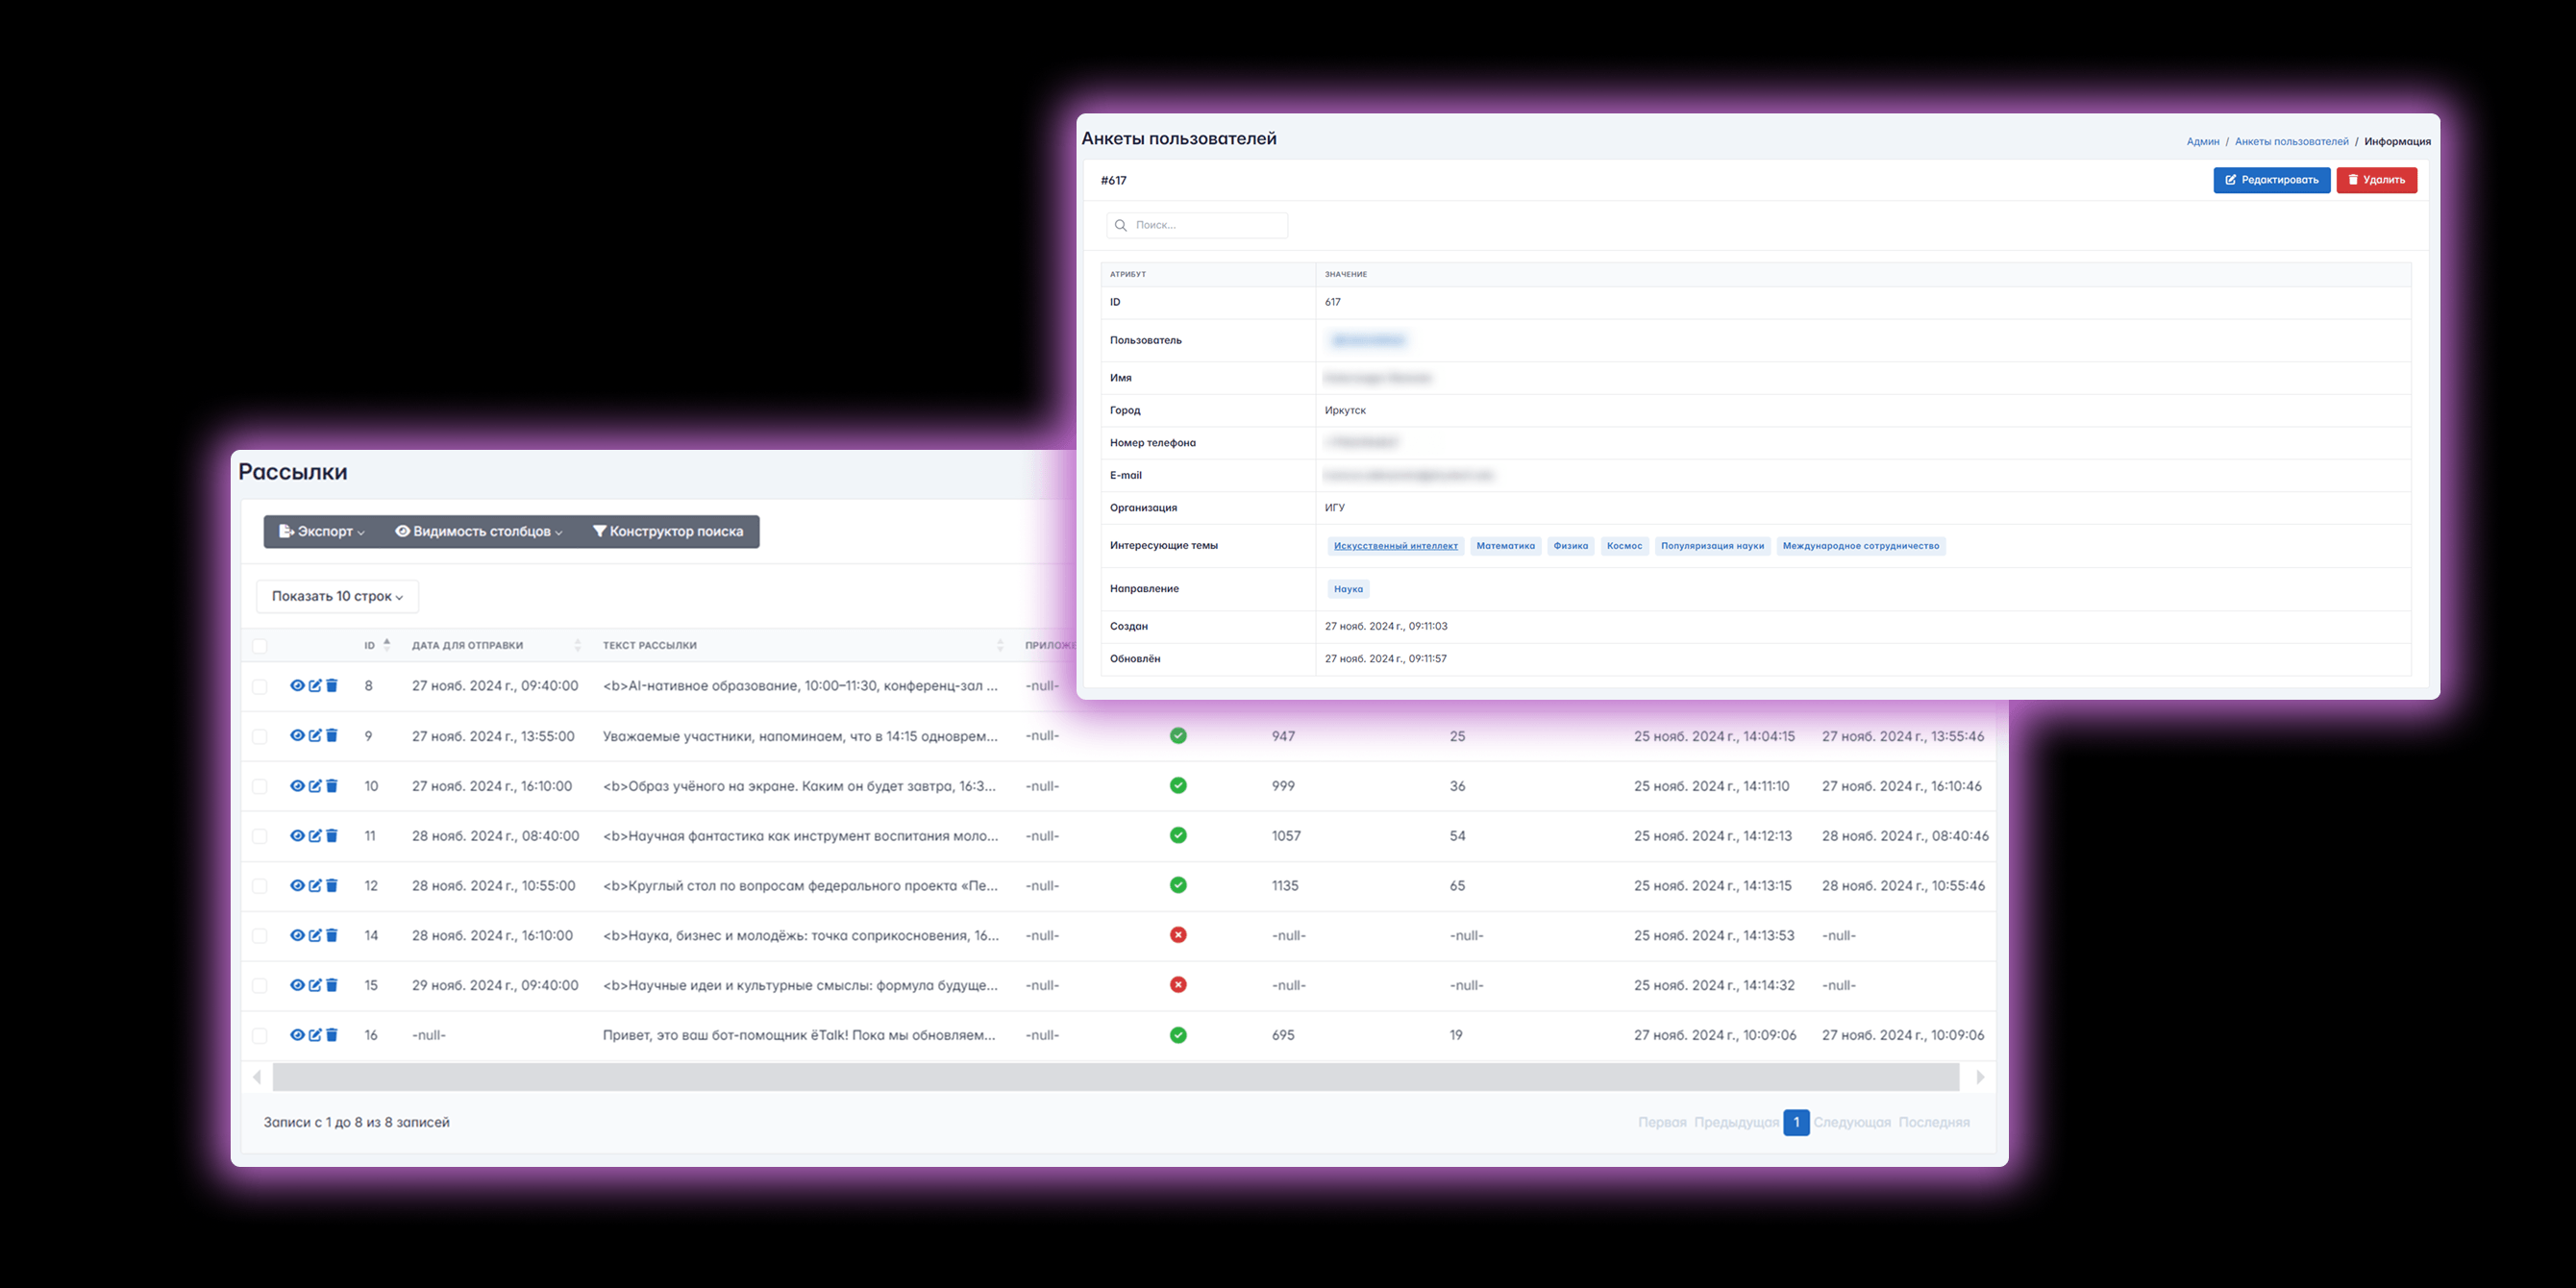Edit mailing with ID 16
This screenshot has height=1288, width=2576.
coord(315,1035)
